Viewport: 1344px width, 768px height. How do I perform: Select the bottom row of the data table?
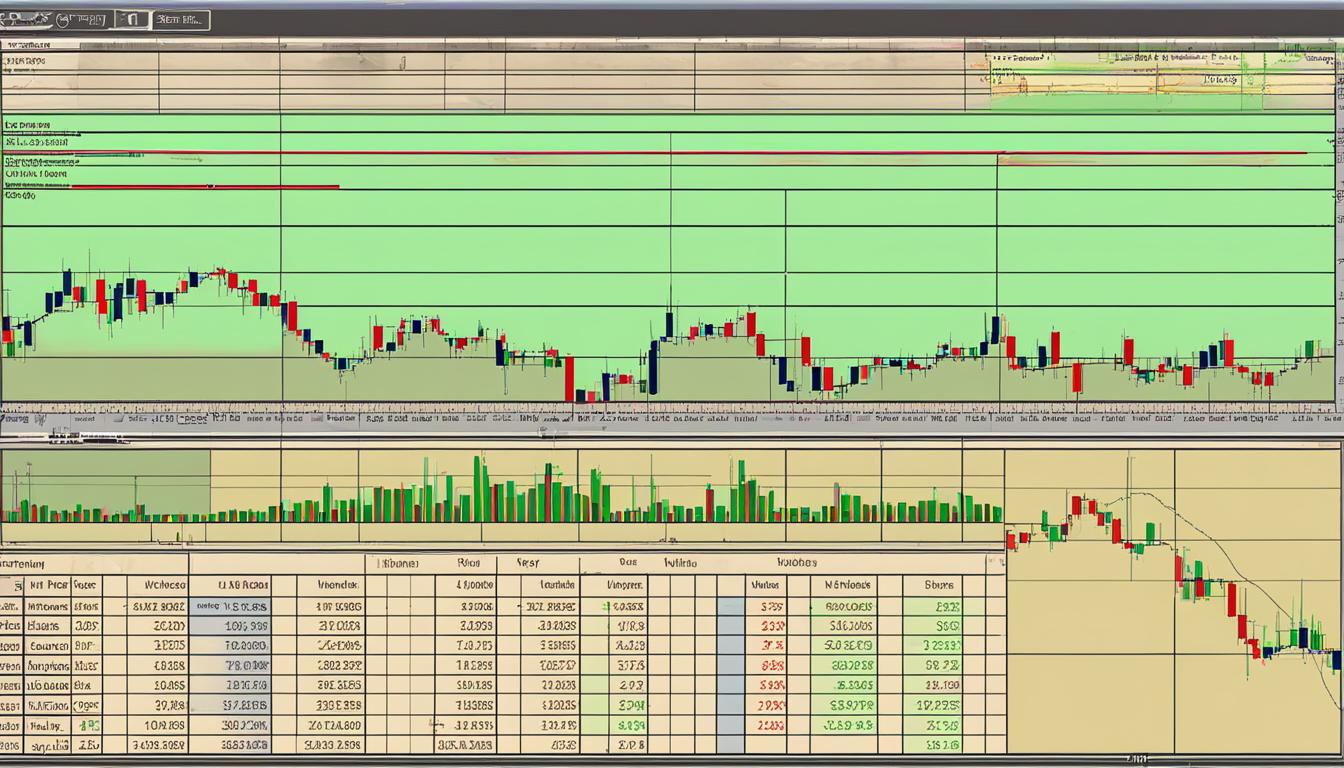pyautogui.click(x=500, y=745)
